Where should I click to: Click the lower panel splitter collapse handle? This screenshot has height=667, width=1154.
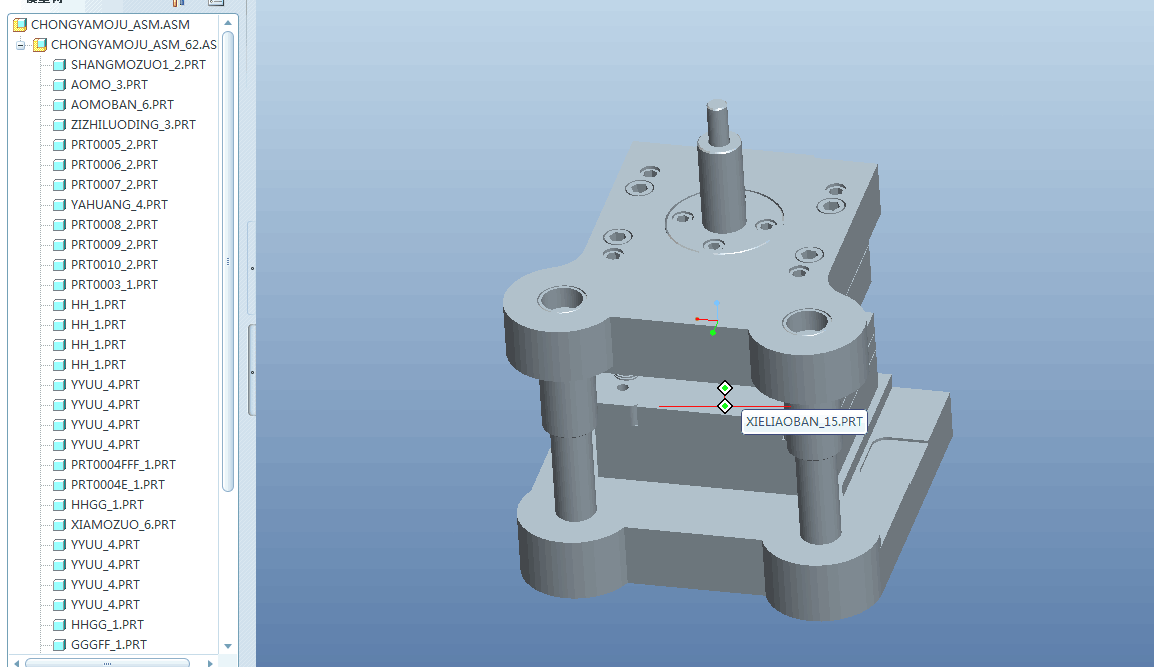click(x=252, y=372)
